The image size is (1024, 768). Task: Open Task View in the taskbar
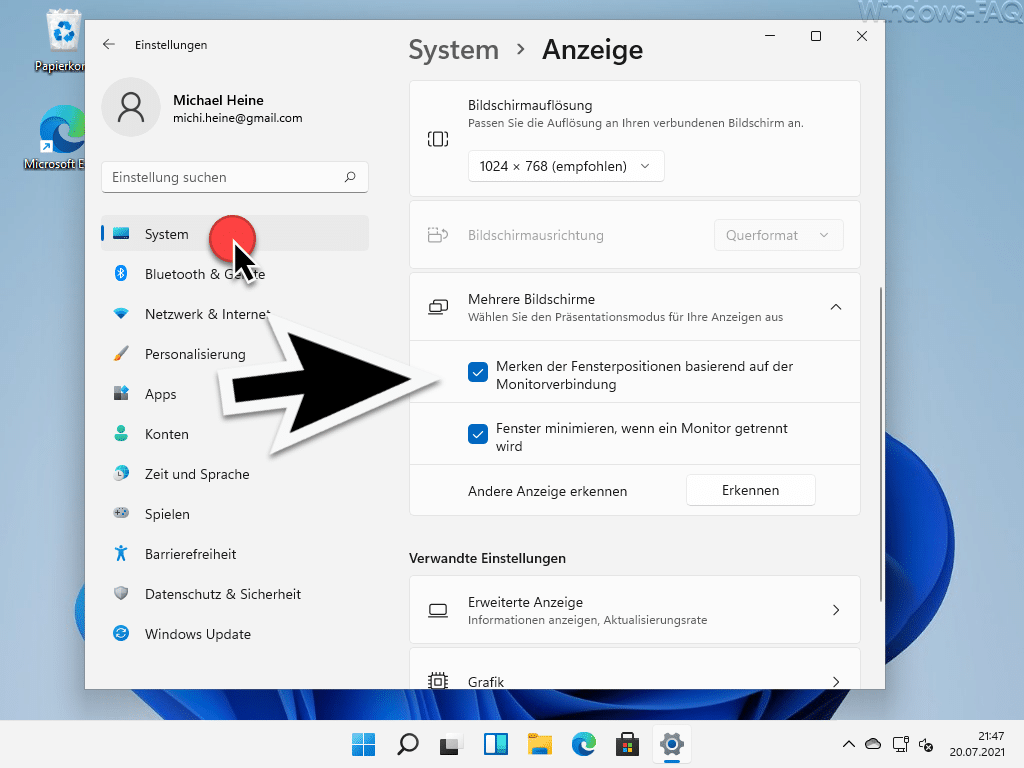[451, 744]
